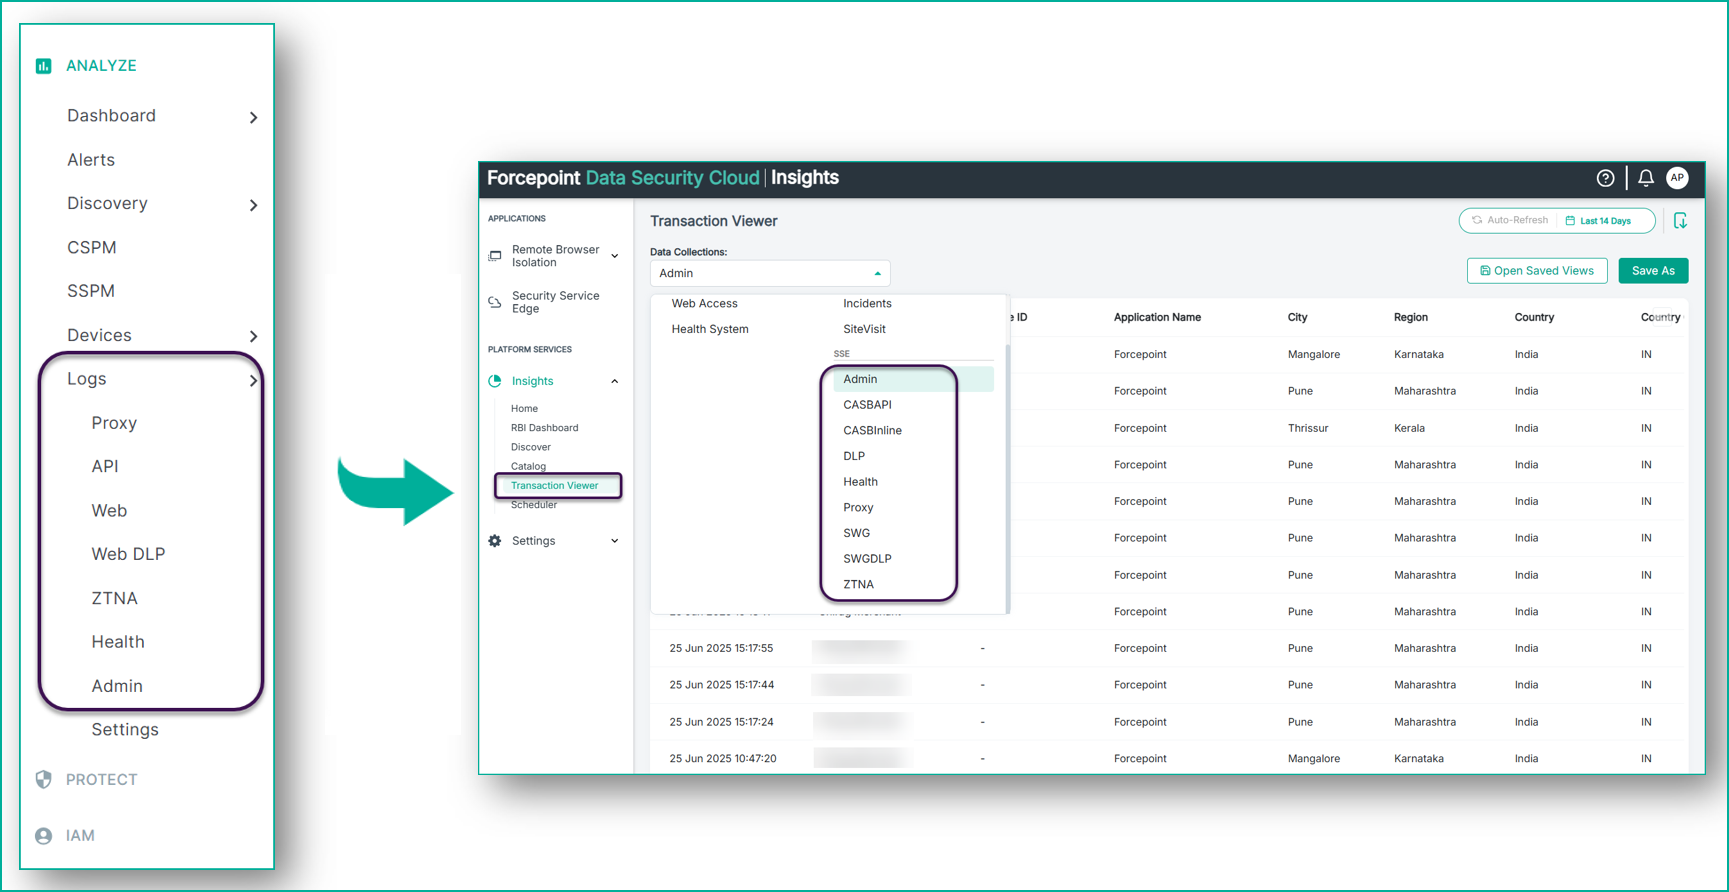Click the Region column header
Screen dimensions: 1729x892
click(x=1411, y=318)
